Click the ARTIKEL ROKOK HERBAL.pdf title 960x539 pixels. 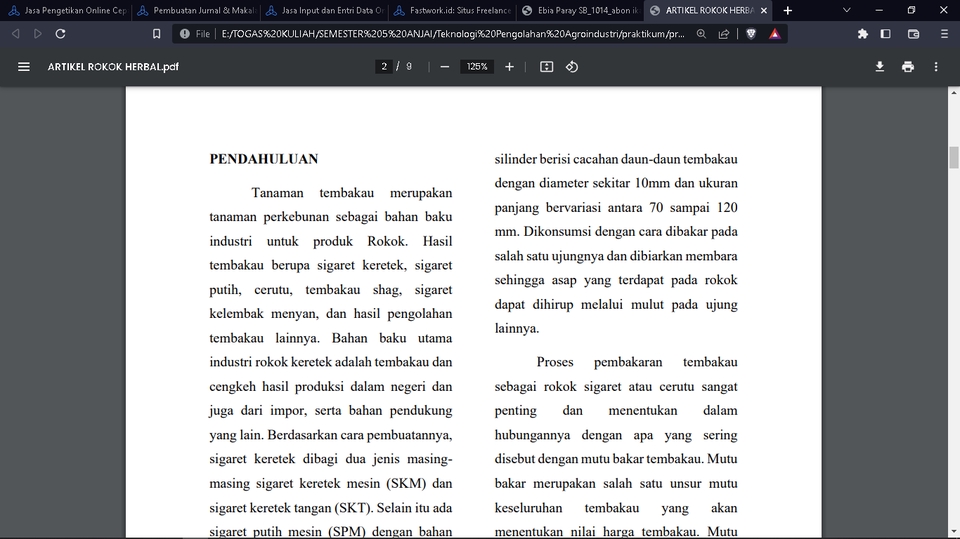pos(113,67)
